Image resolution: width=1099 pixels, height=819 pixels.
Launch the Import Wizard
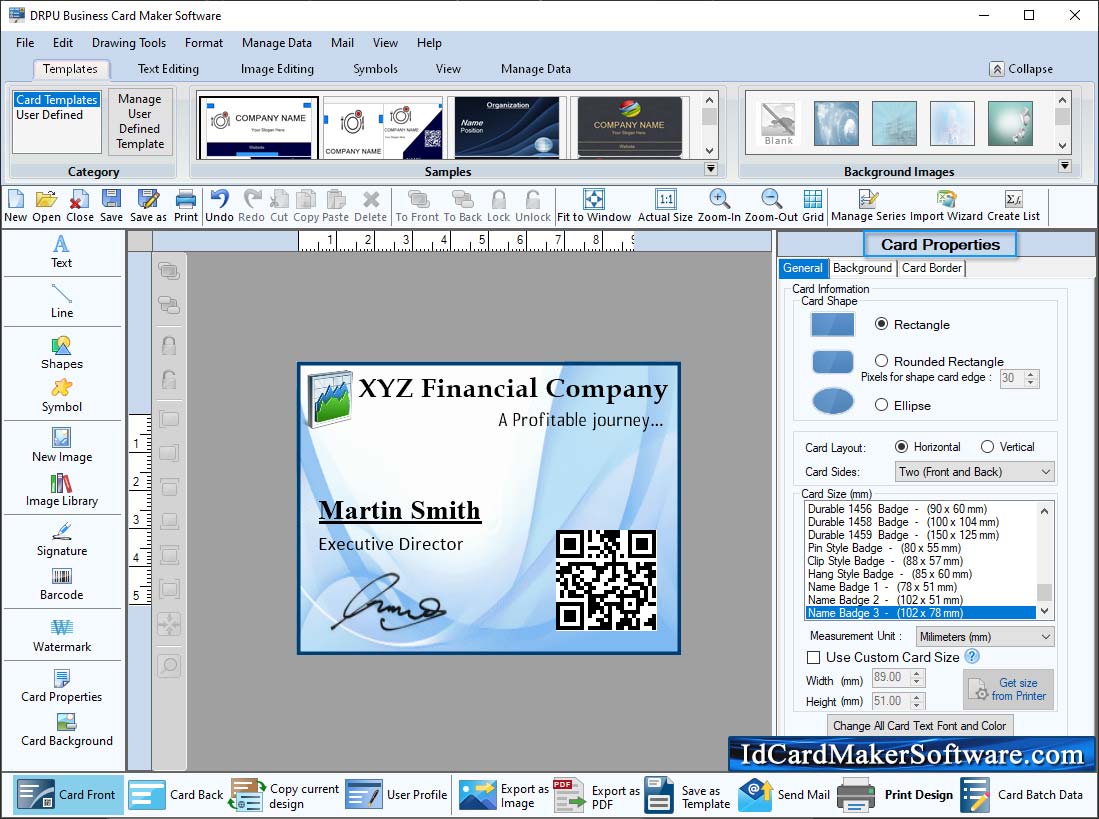[x=946, y=206]
